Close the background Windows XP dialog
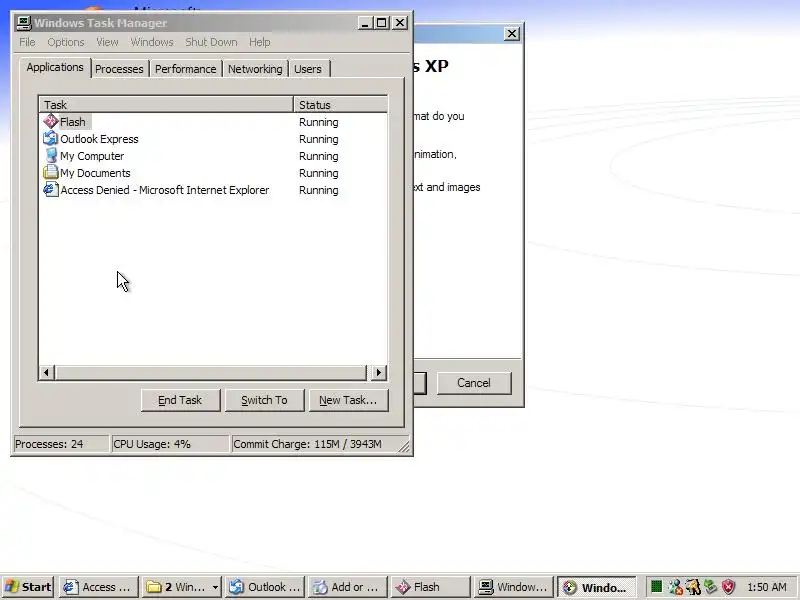 click(512, 34)
